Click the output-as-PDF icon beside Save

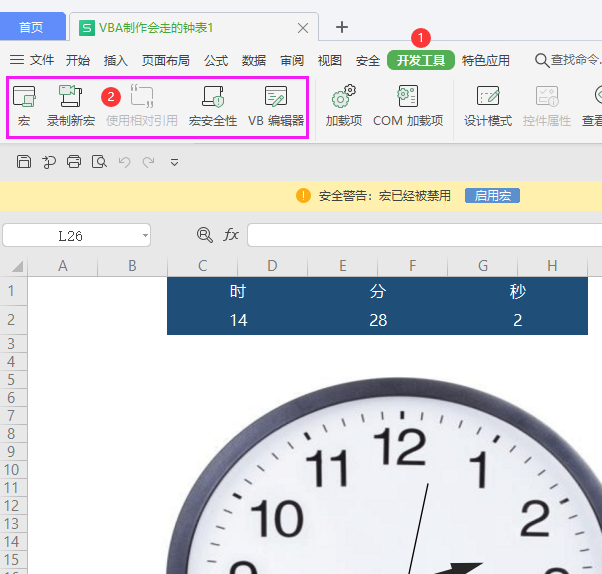click(x=49, y=162)
